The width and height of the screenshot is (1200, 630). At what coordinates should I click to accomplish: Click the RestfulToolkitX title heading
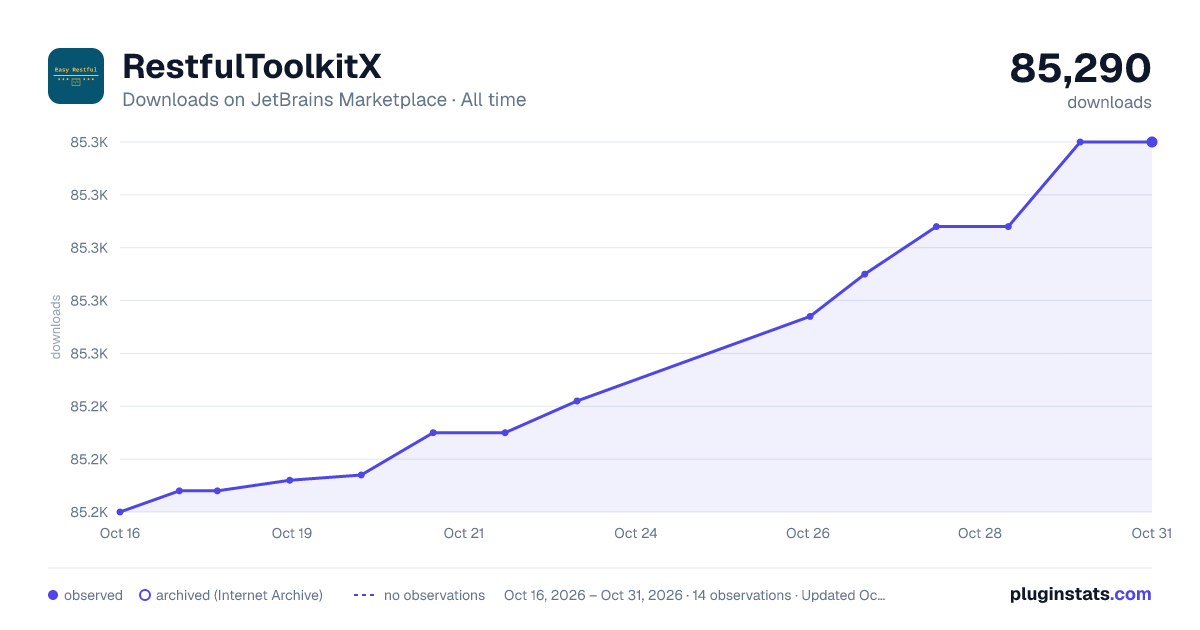[251, 67]
